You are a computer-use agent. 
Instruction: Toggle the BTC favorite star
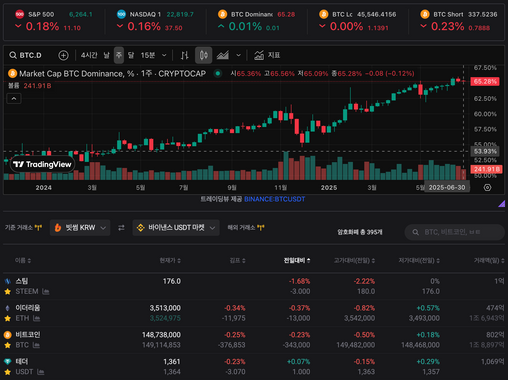coord(7,345)
